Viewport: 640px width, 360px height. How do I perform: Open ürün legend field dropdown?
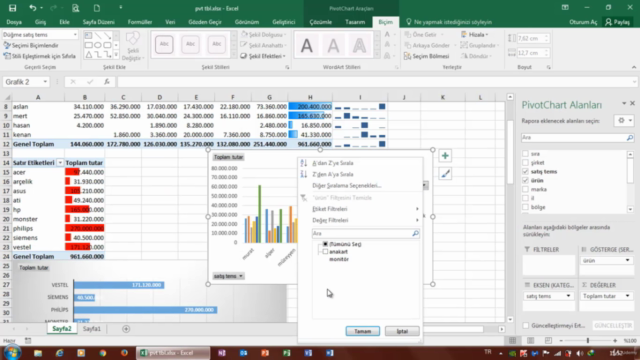(x=627, y=260)
